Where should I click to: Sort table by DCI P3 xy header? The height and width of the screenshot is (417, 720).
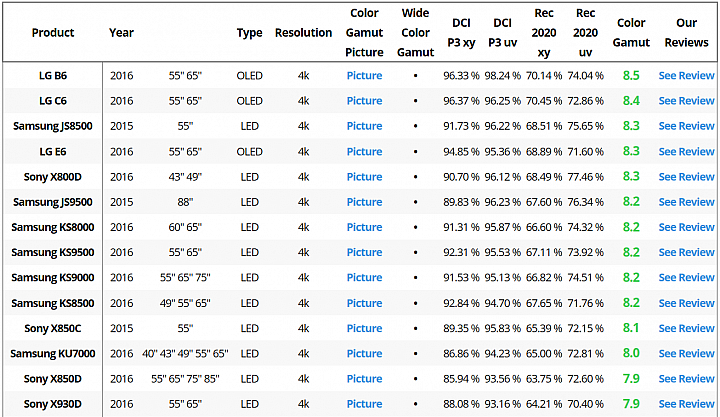(461, 33)
